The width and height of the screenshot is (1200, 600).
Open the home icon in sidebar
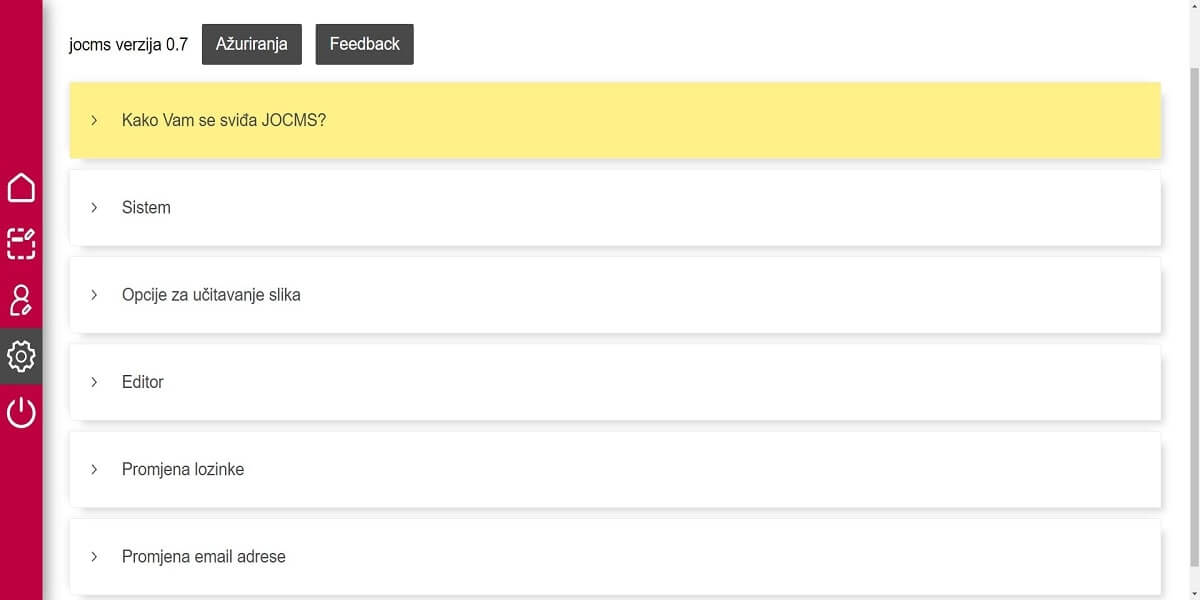(21, 187)
